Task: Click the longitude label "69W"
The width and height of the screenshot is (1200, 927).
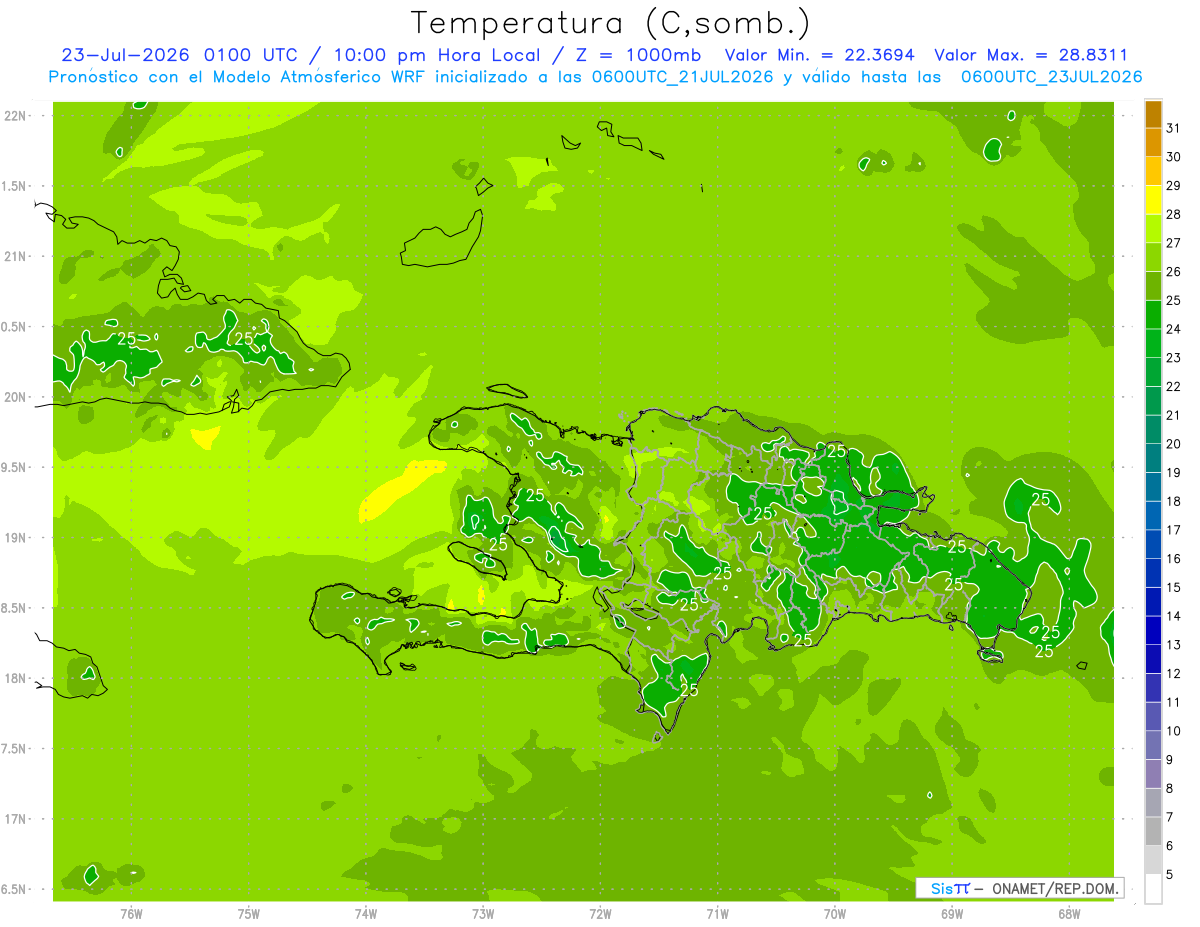Action: pyautogui.click(x=952, y=913)
